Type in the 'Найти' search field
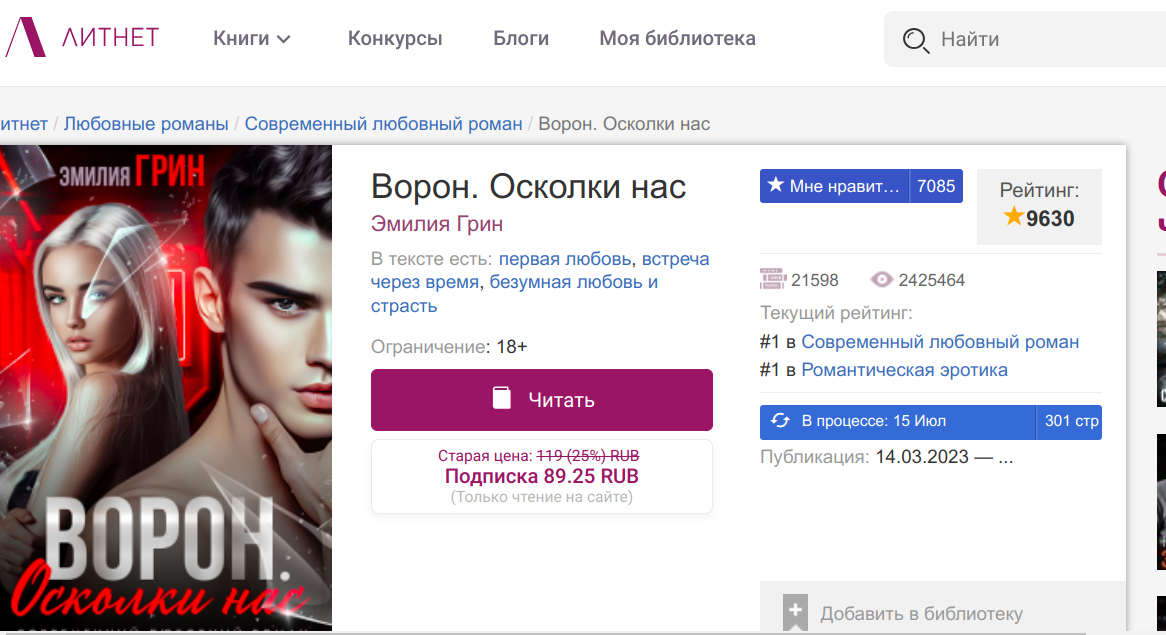Image resolution: width=1166 pixels, height=635 pixels. (1040, 40)
